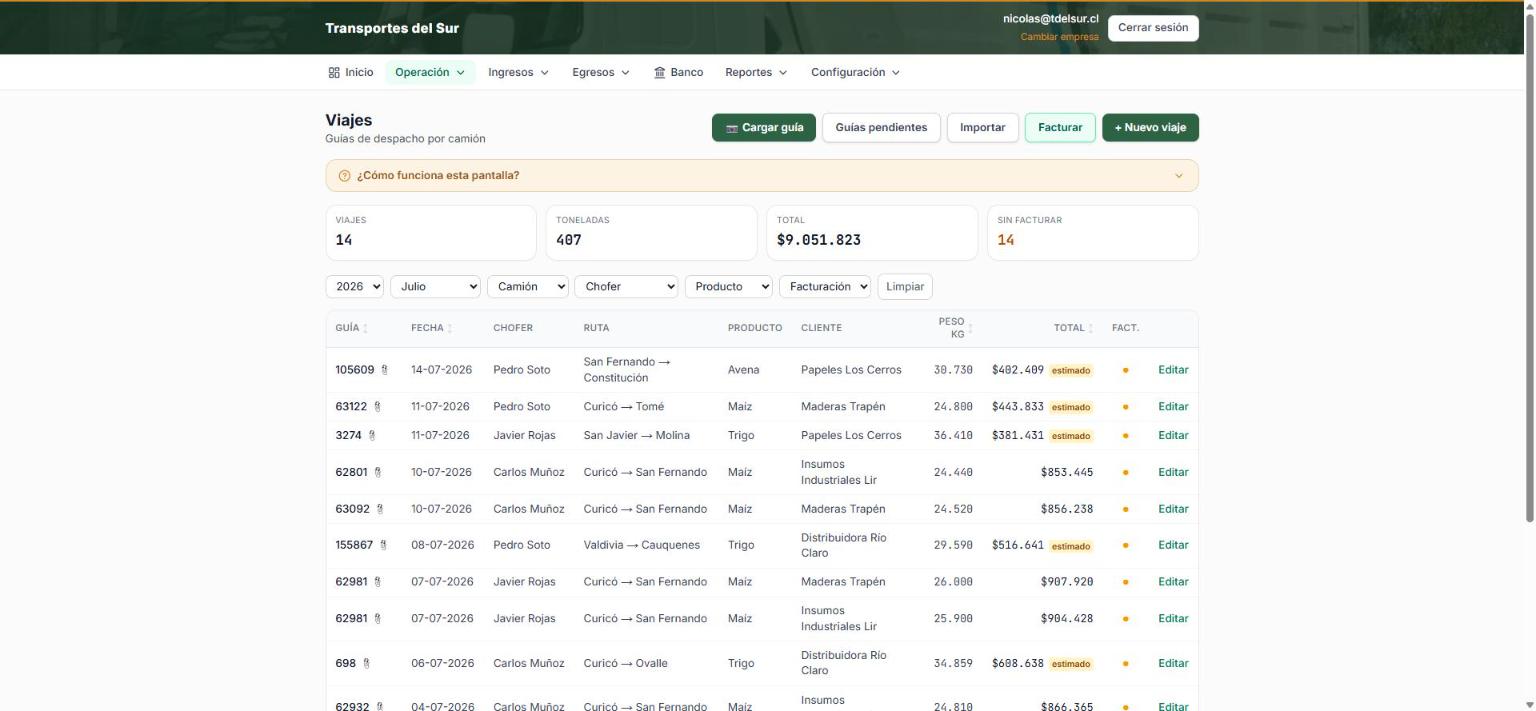Screen dimensions: 1536x711
Task: Open the Chofer filter dropdown
Action: (626, 287)
